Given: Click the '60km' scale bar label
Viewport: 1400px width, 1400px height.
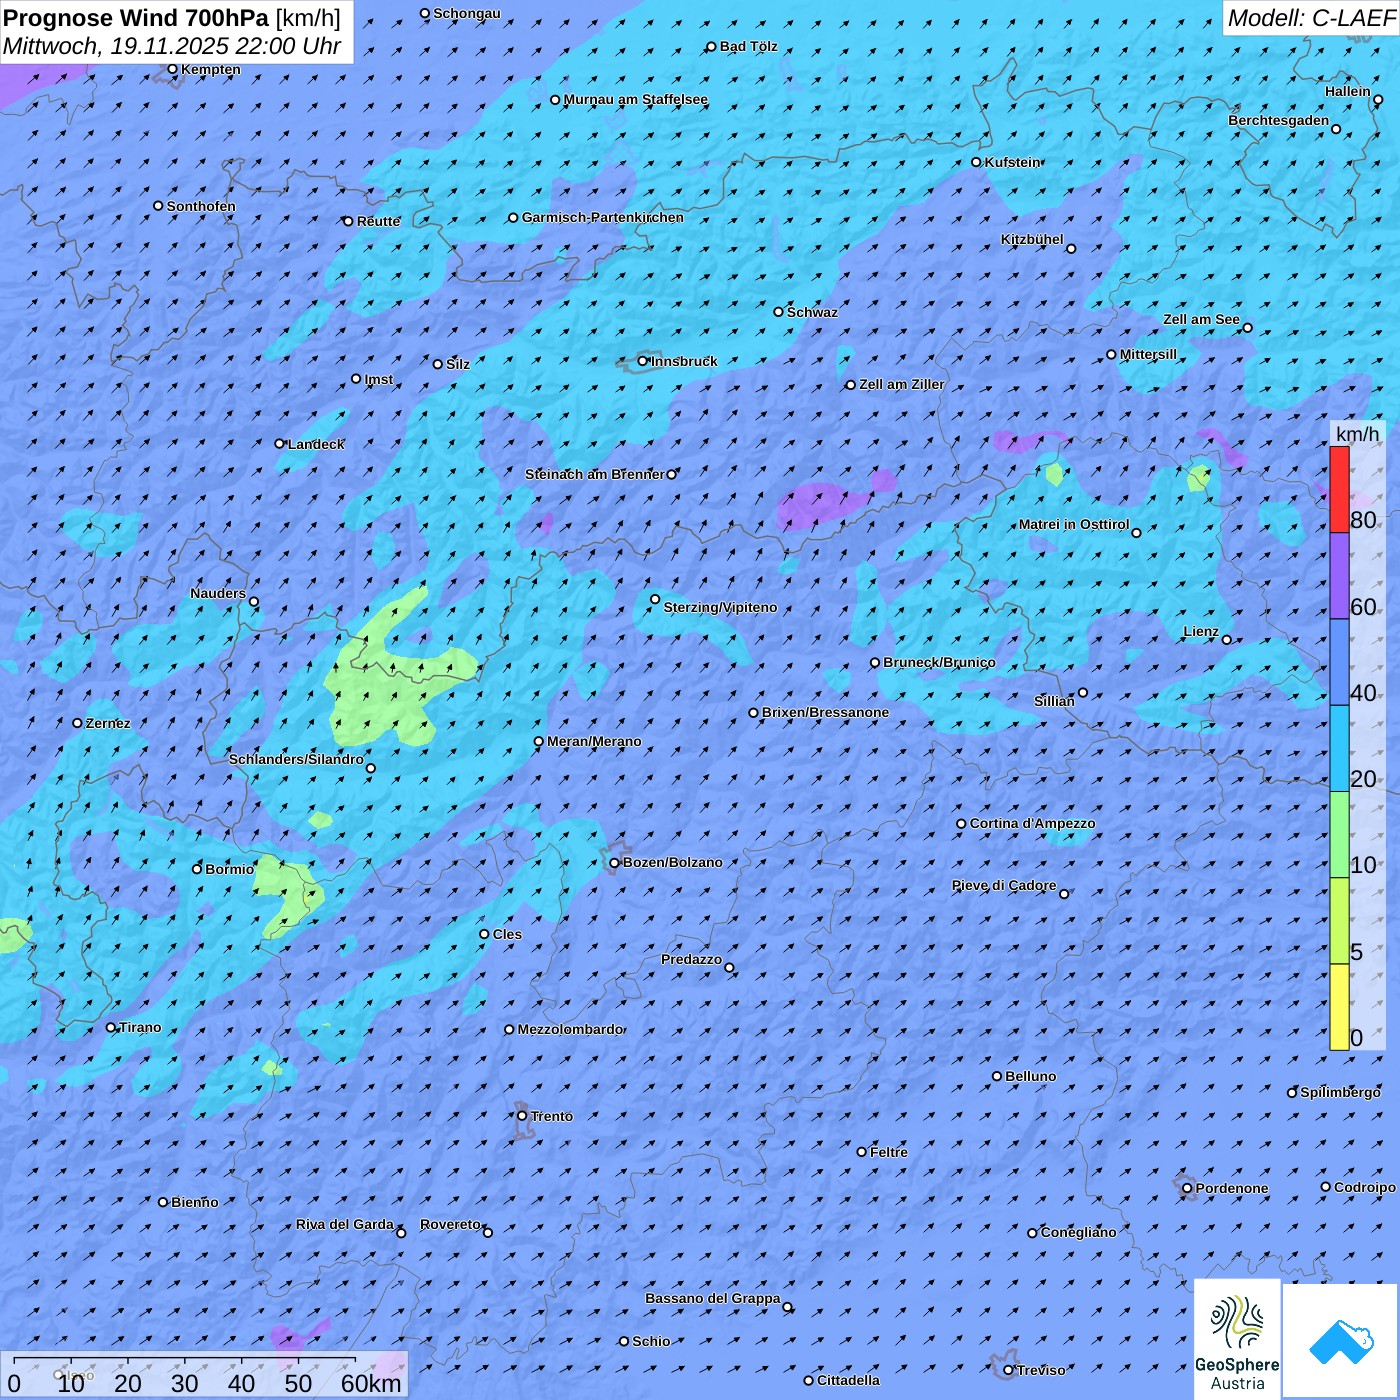Looking at the screenshot, I should pyautogui.click(x=371, y=1383).
